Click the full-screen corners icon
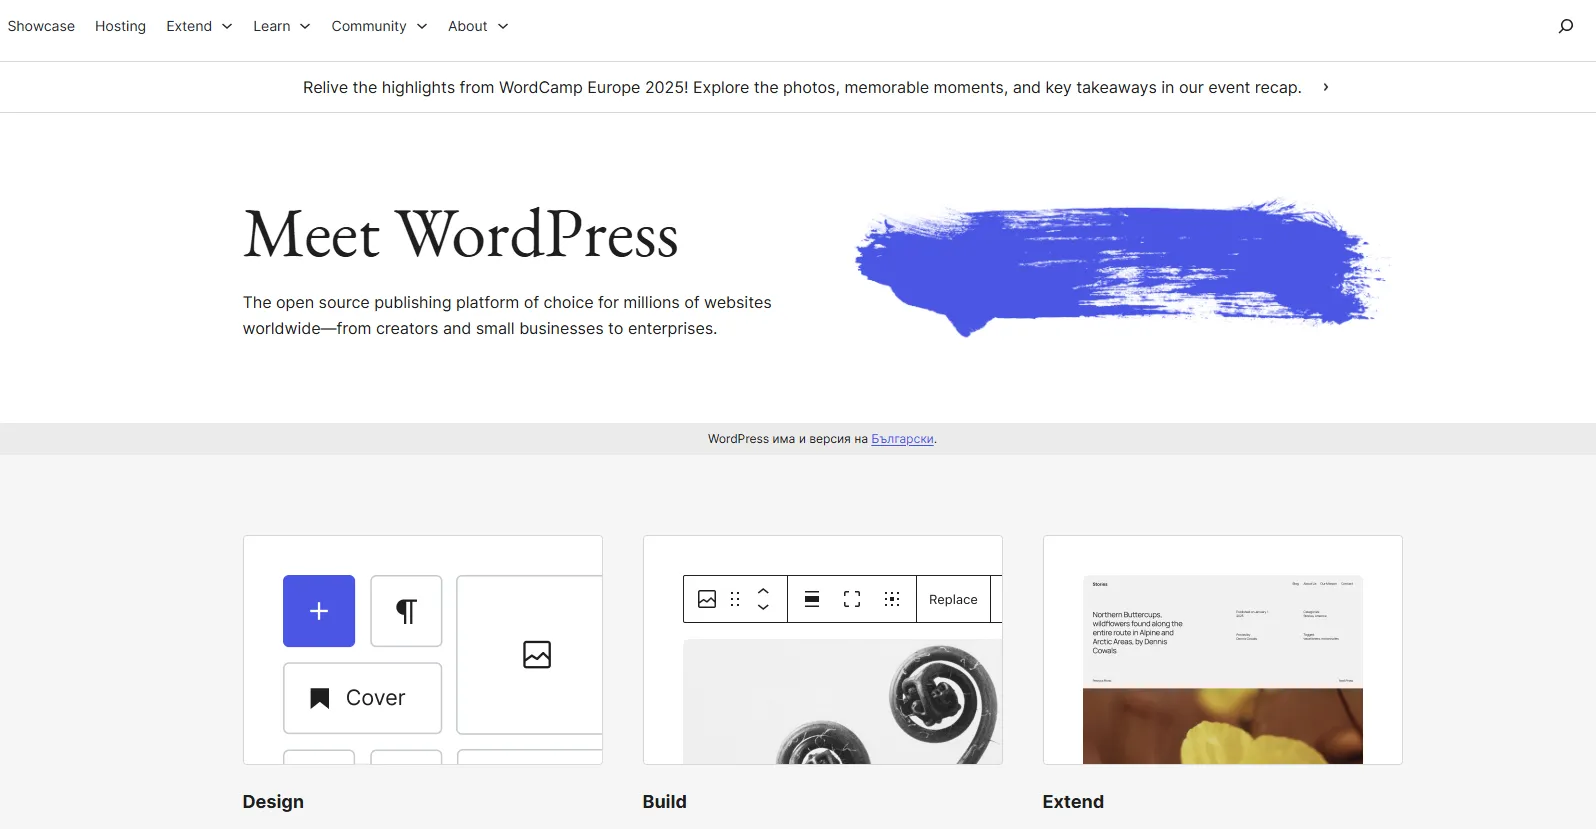Image resolution: width=1596 pixels, height=829 pixels. (852, 599)
